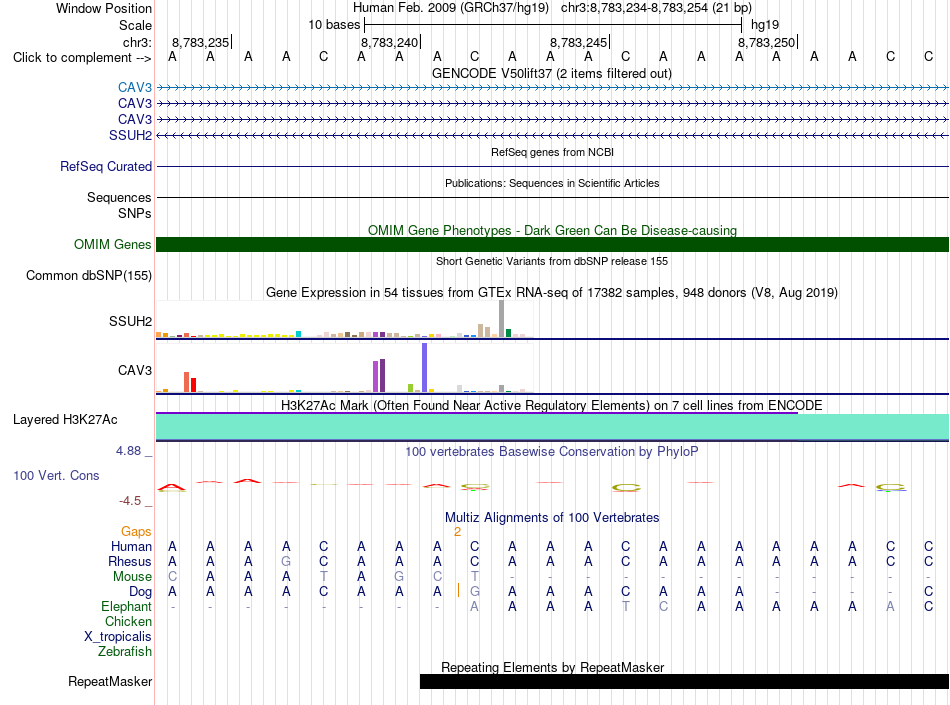Click 'Click to complement -->' label
Viewport: 950px width, 705px height.
82,58
